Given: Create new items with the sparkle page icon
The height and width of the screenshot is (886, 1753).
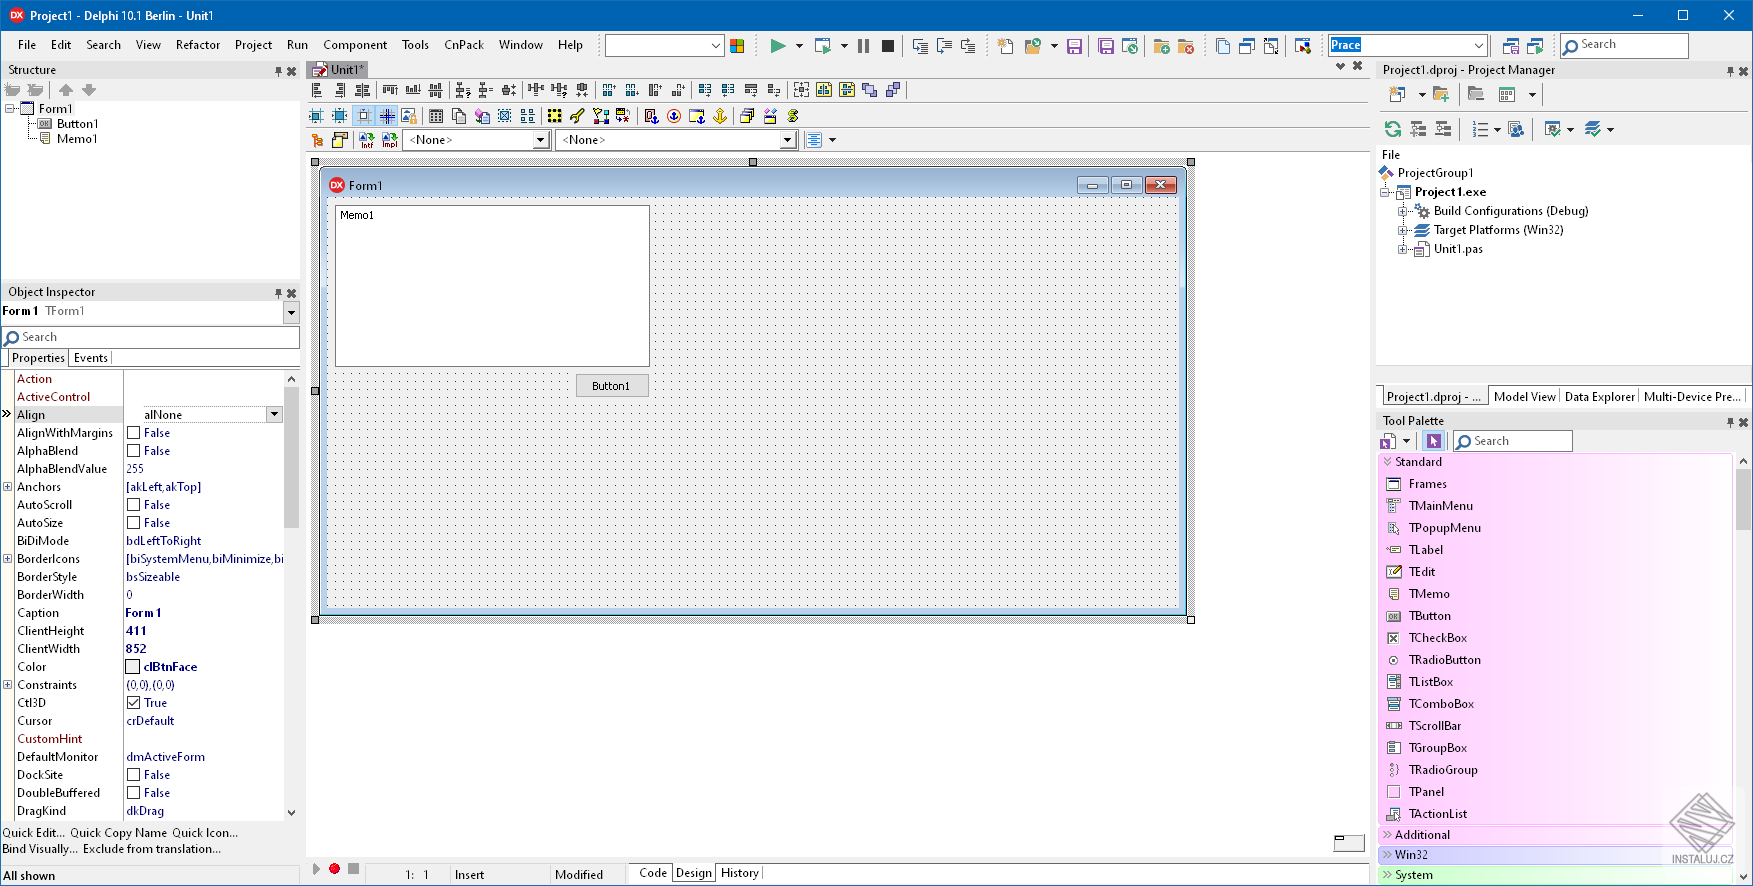Looking at the screenshot, I should tap(1005, 46).
